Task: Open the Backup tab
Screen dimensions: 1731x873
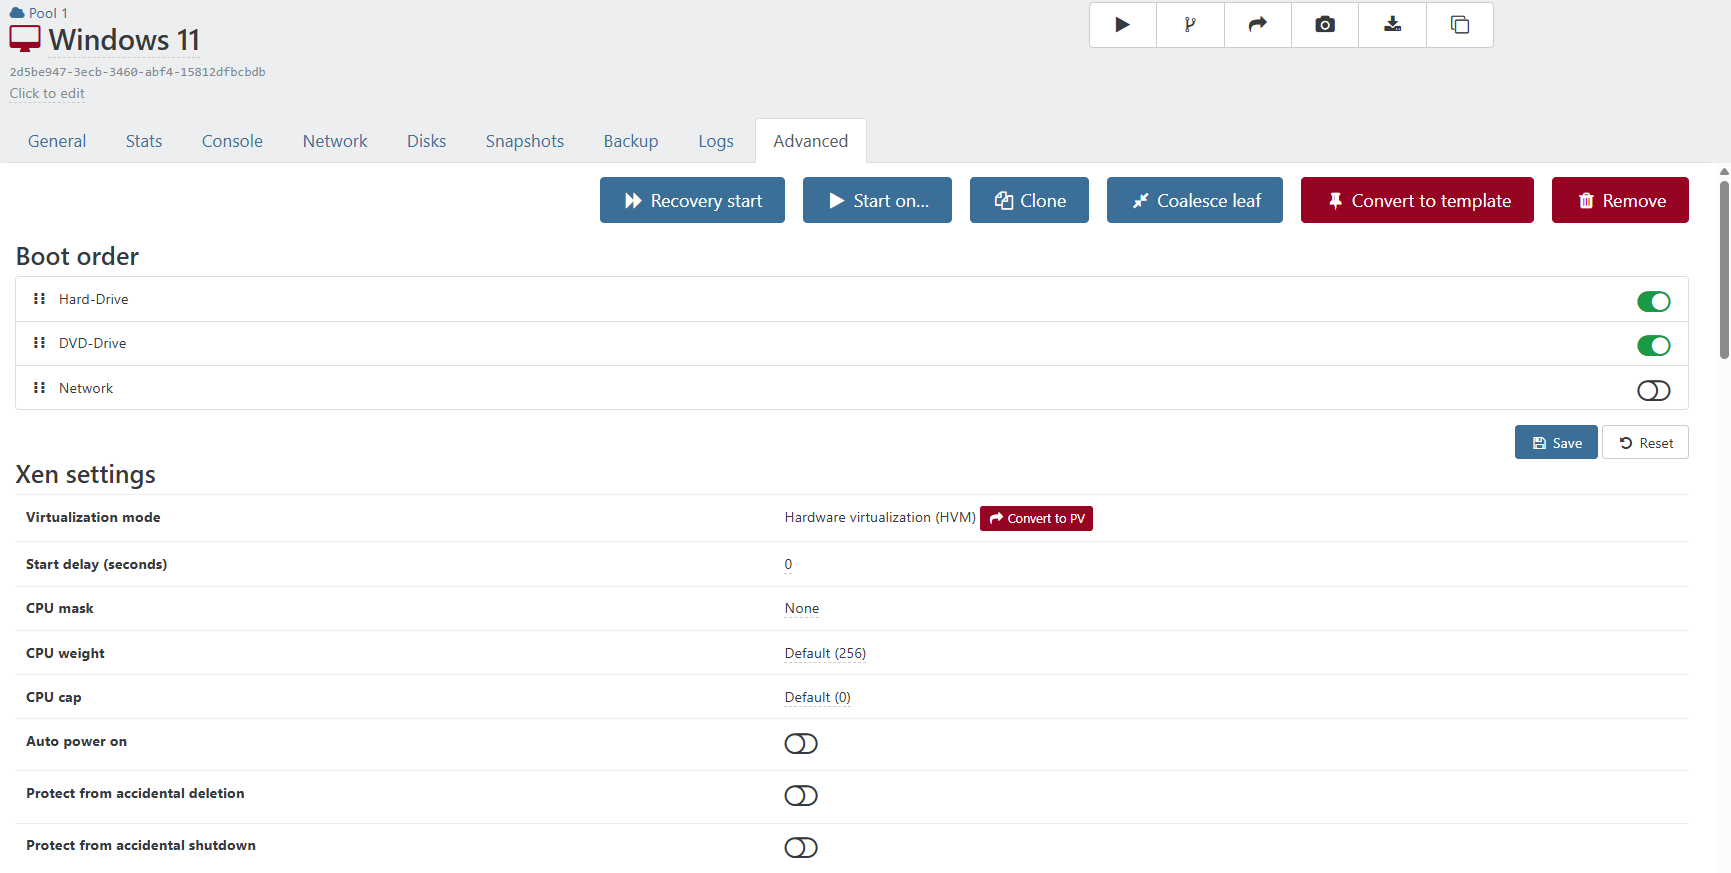Action: [631, 141]
